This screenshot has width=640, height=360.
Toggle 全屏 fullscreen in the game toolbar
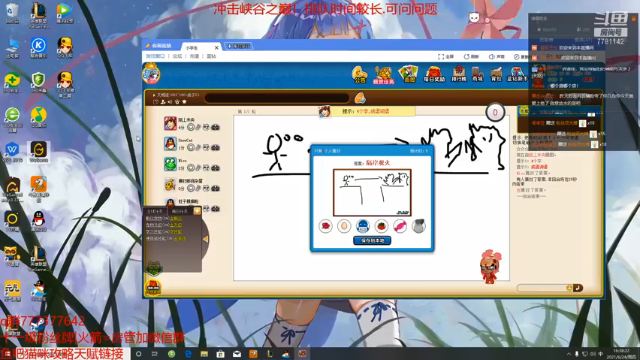click(446, 57)
